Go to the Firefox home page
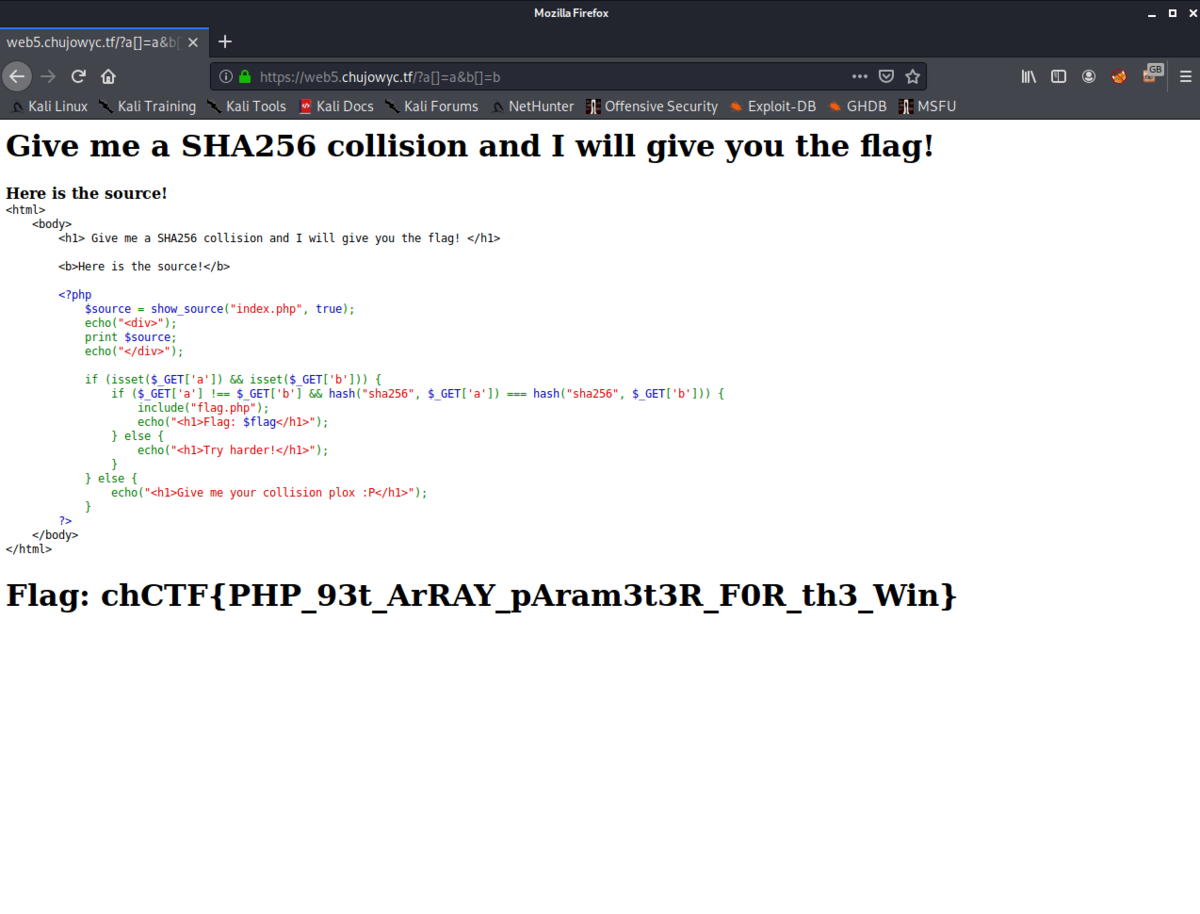This screenshot has height=914, width=1200. tap(108, 76)
